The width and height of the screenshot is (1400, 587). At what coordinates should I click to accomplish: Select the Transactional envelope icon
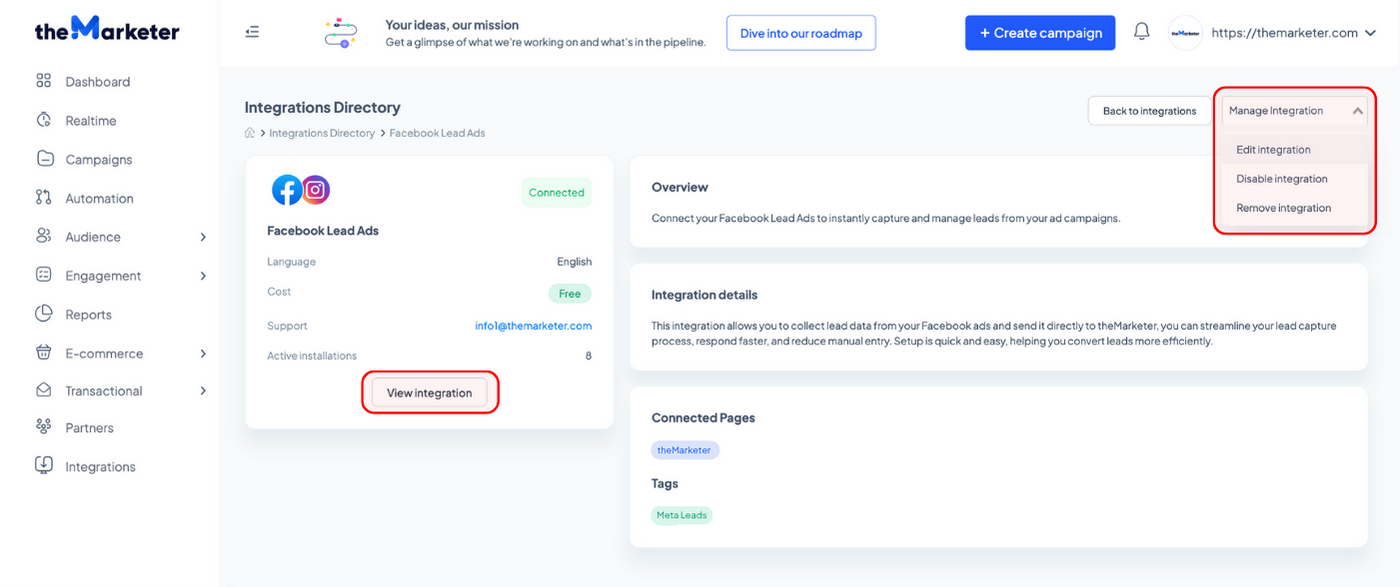43,390
